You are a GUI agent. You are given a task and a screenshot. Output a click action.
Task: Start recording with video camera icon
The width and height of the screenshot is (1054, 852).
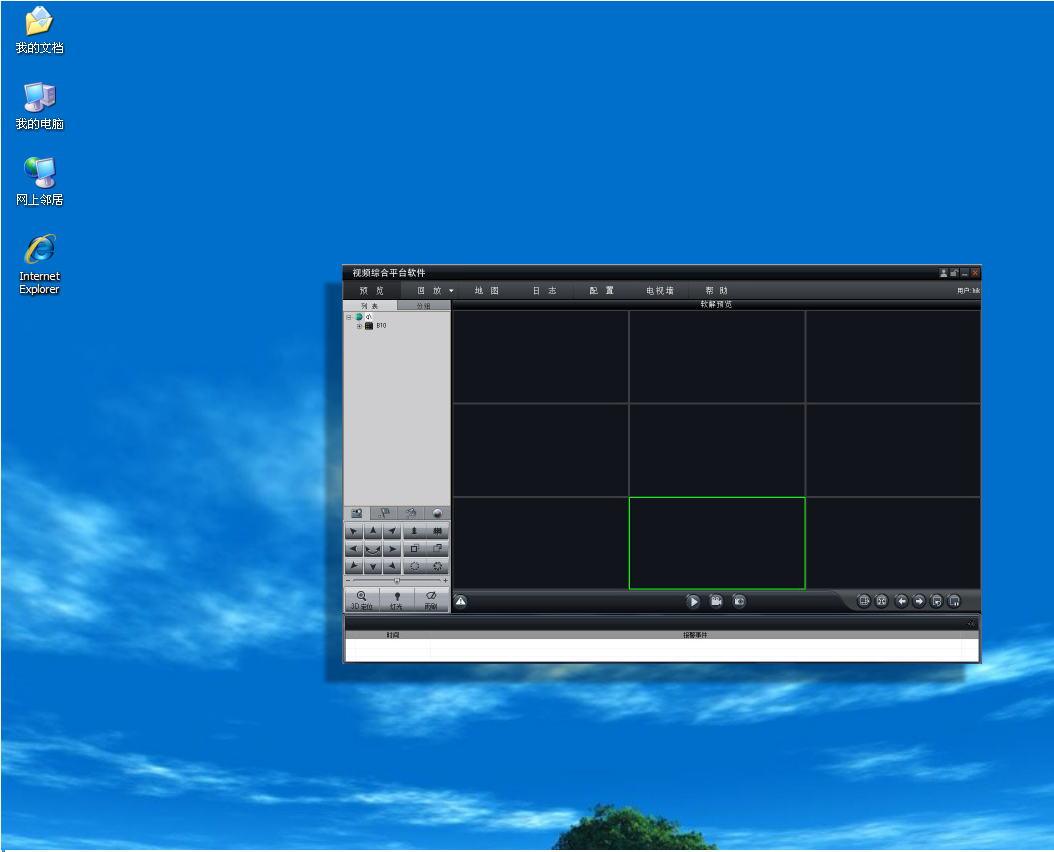tap(716, 601)
